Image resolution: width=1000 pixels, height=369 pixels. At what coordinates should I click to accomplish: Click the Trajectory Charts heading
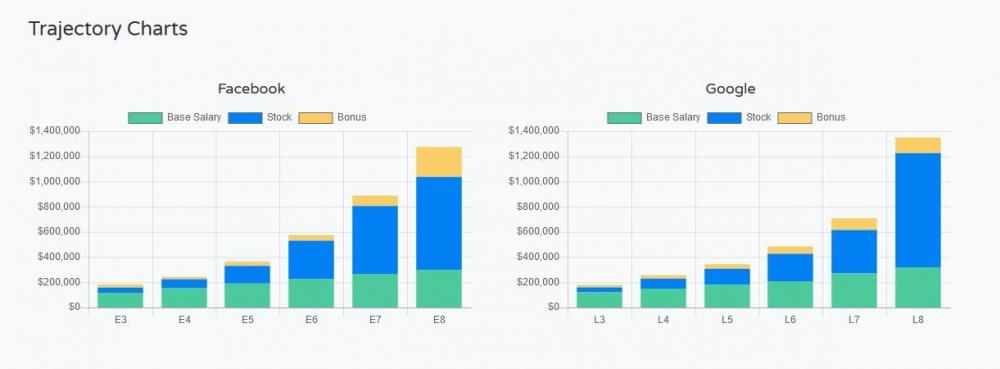pos(108,29)
